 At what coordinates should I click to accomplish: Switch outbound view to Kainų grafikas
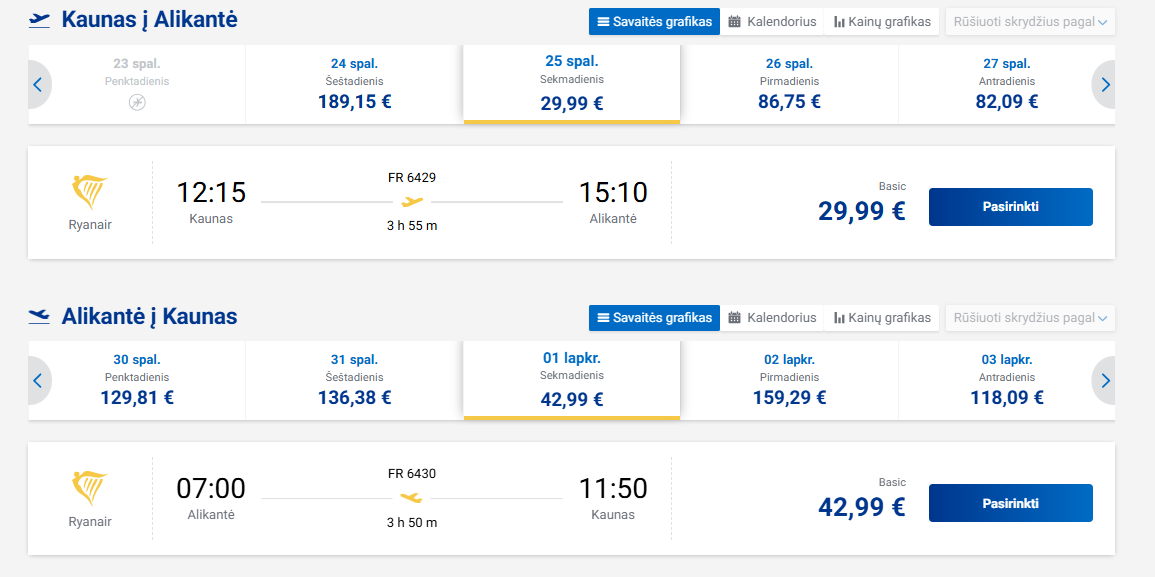pos(882,21)
